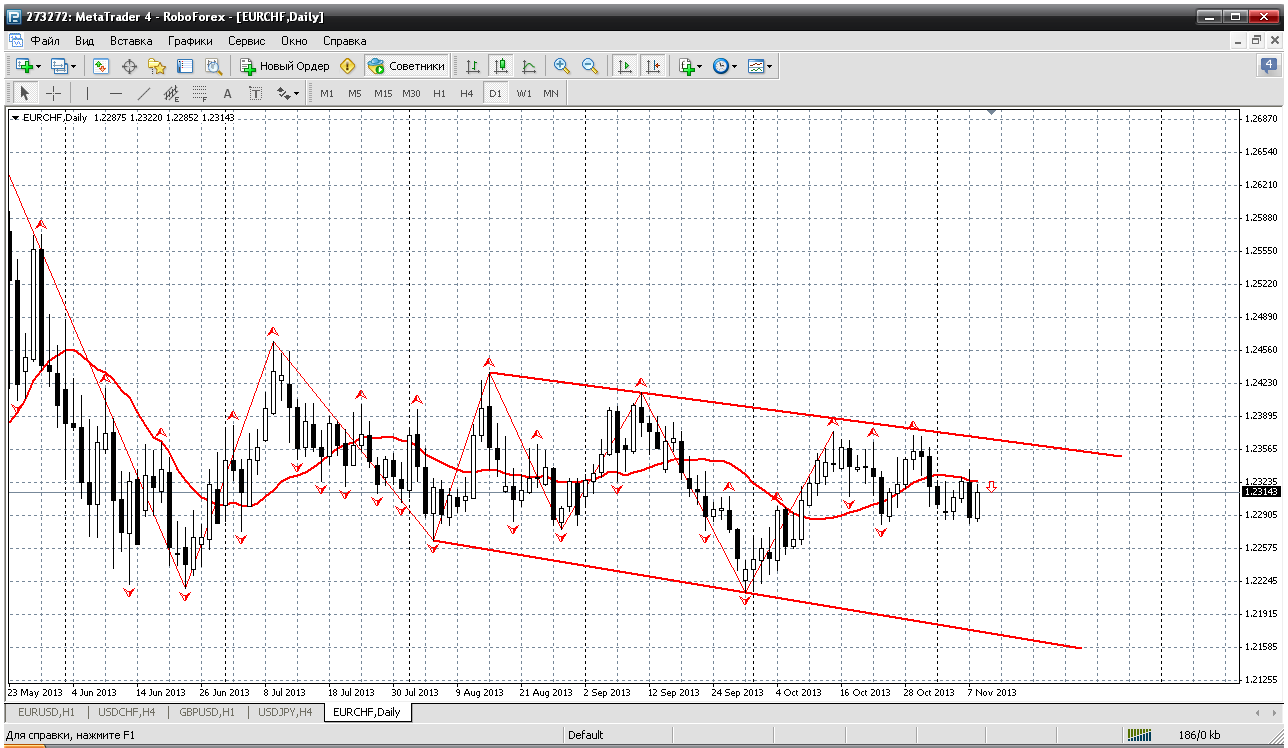Open the Графики menu
The height and width of the screenshot is (748, 1288).
point(190,41)
